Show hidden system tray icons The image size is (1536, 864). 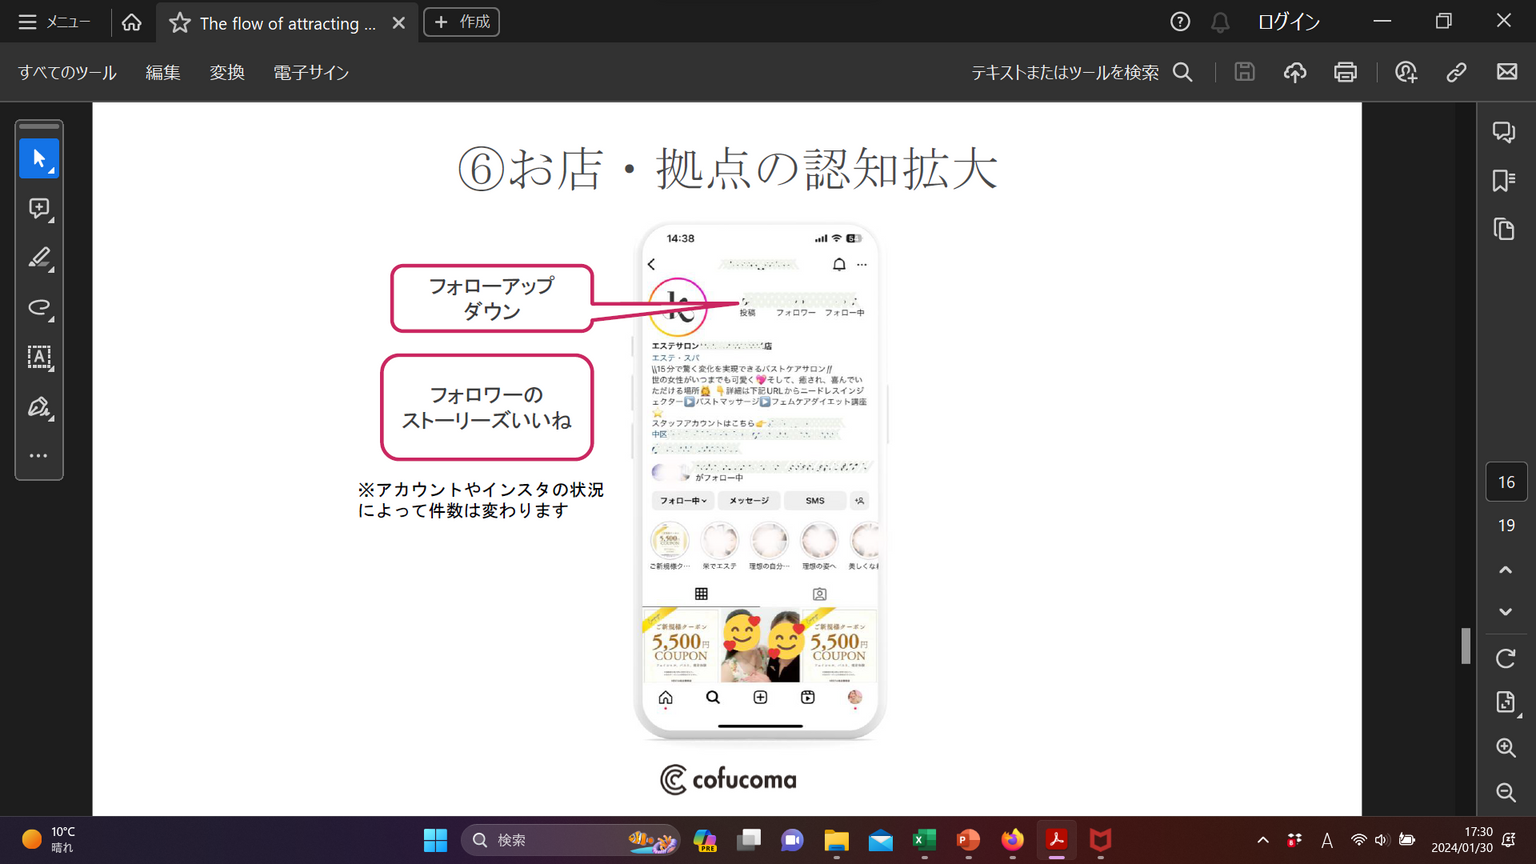coord(1263,840)
